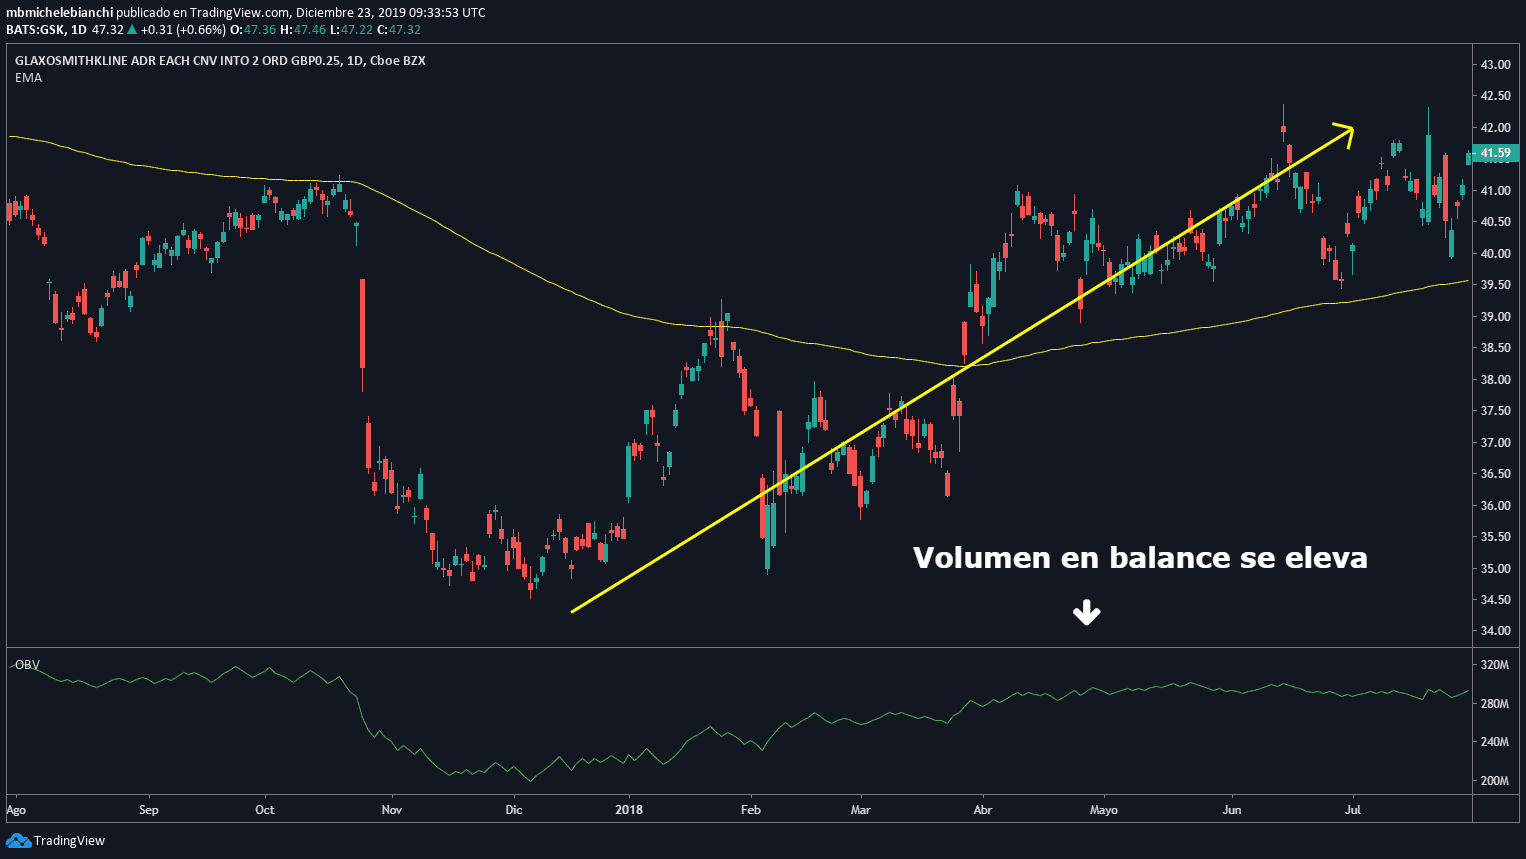Click the 36.50 price axis label
1526x859 pixels.
[x=1496, y=474]
